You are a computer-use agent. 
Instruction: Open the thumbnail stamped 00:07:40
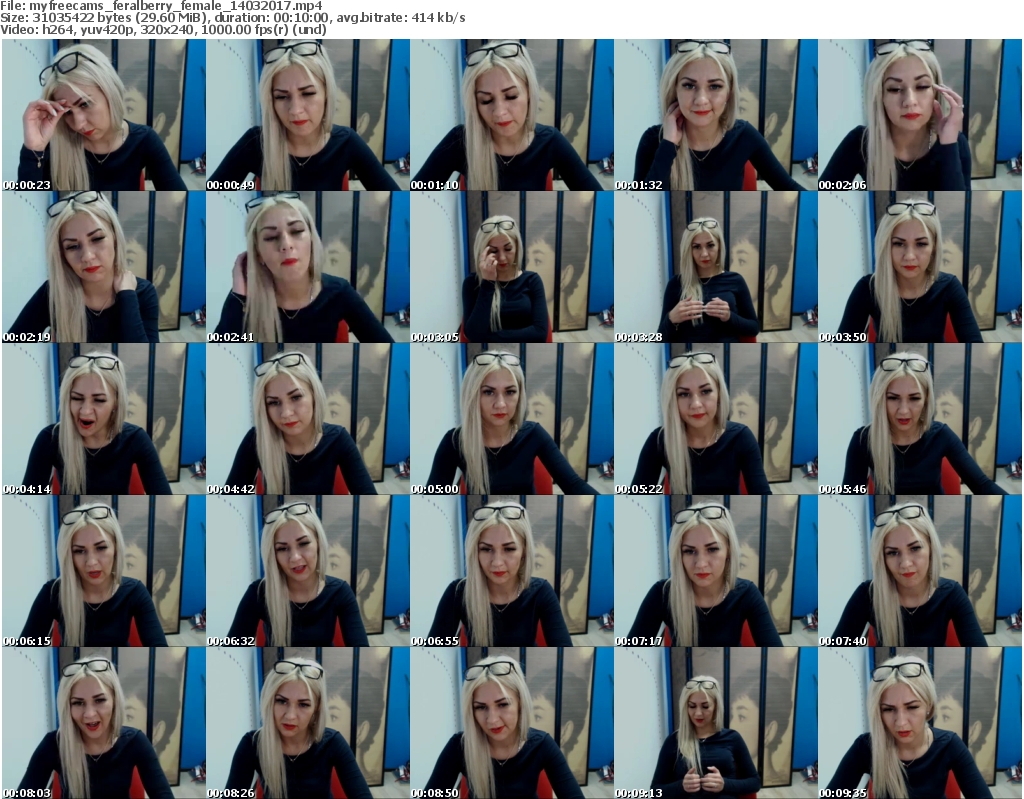click(920, 571)
